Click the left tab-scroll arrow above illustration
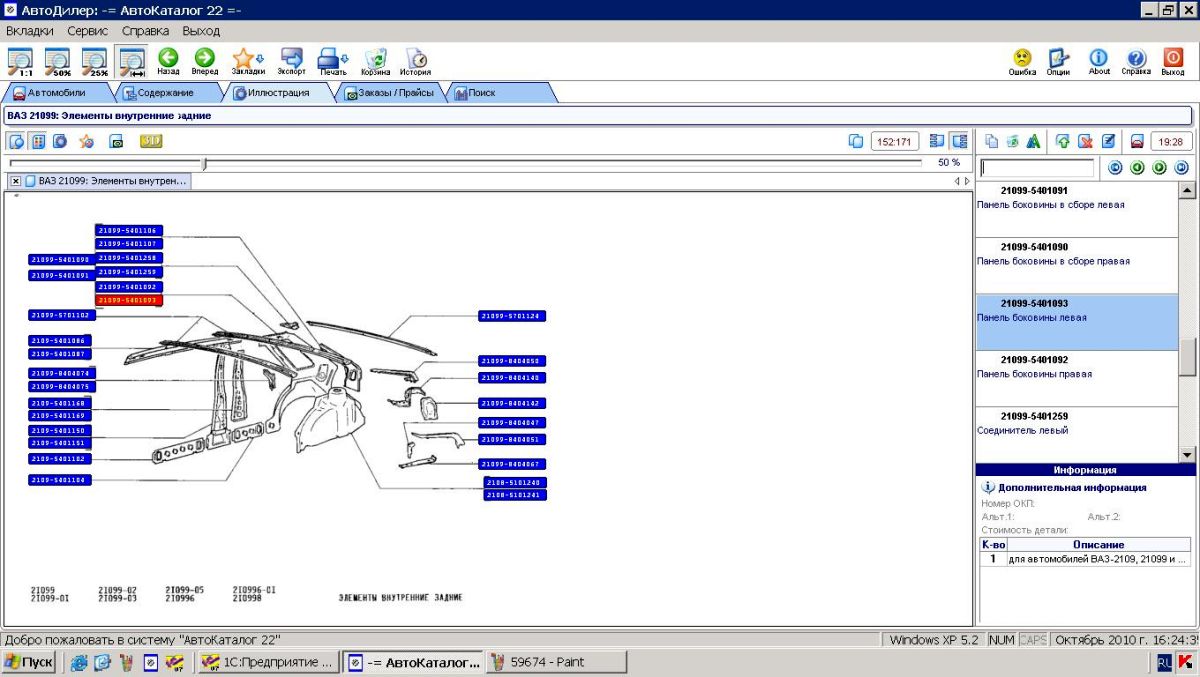The image size is (1200, 677). (x=957, y=181)
